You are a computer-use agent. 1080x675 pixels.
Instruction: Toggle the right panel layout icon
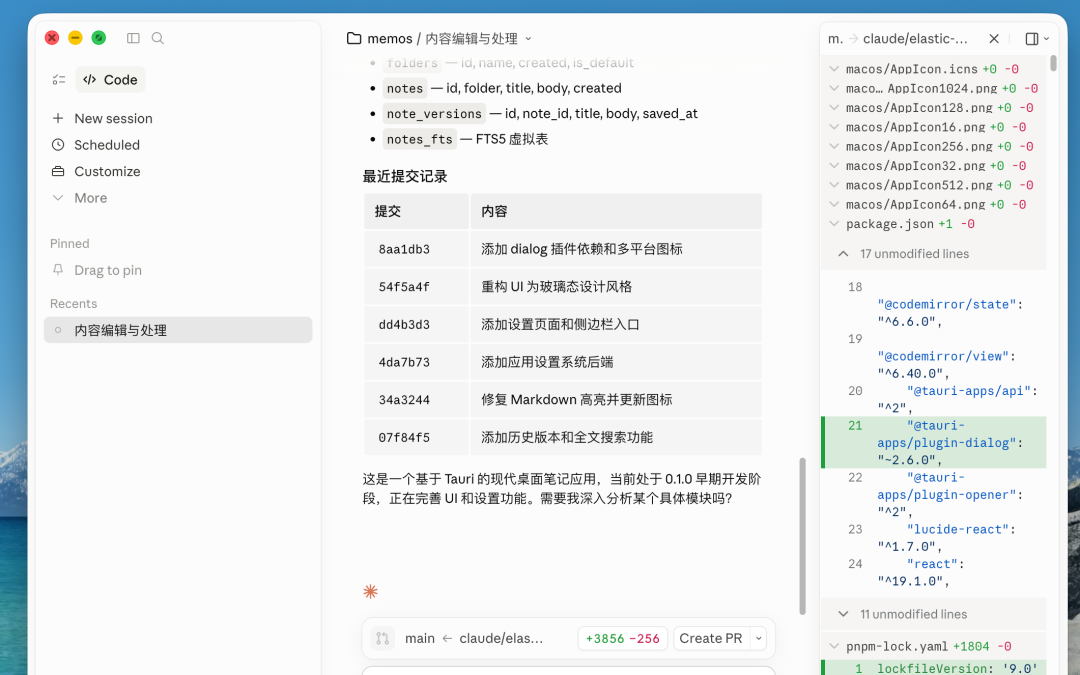[x=1032, y=39]
